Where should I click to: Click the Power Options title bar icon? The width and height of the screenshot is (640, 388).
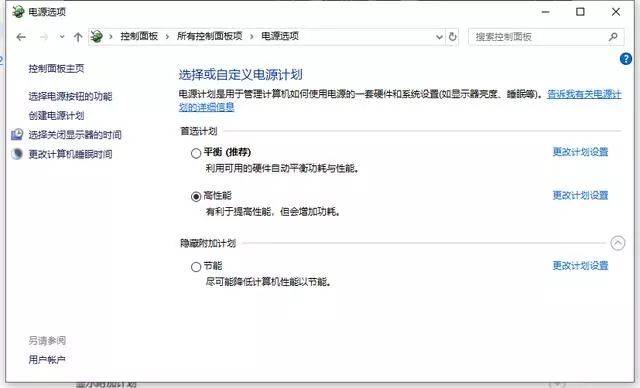pyautogui.click(x=18, y=11)
